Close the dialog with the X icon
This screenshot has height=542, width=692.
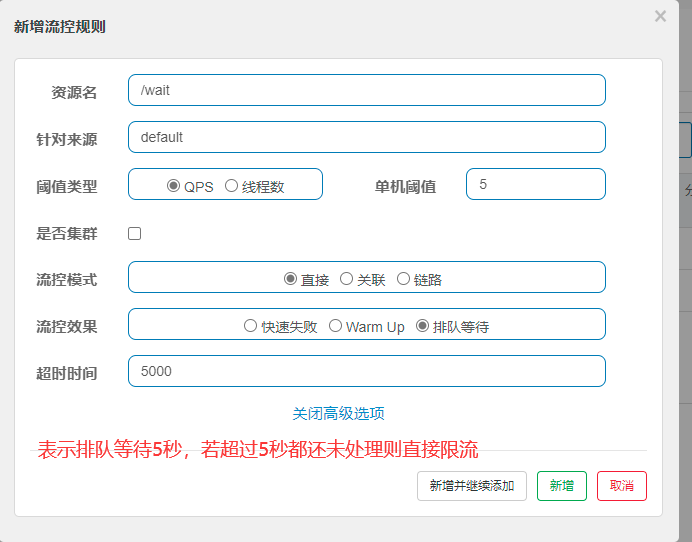coord(660,16)
